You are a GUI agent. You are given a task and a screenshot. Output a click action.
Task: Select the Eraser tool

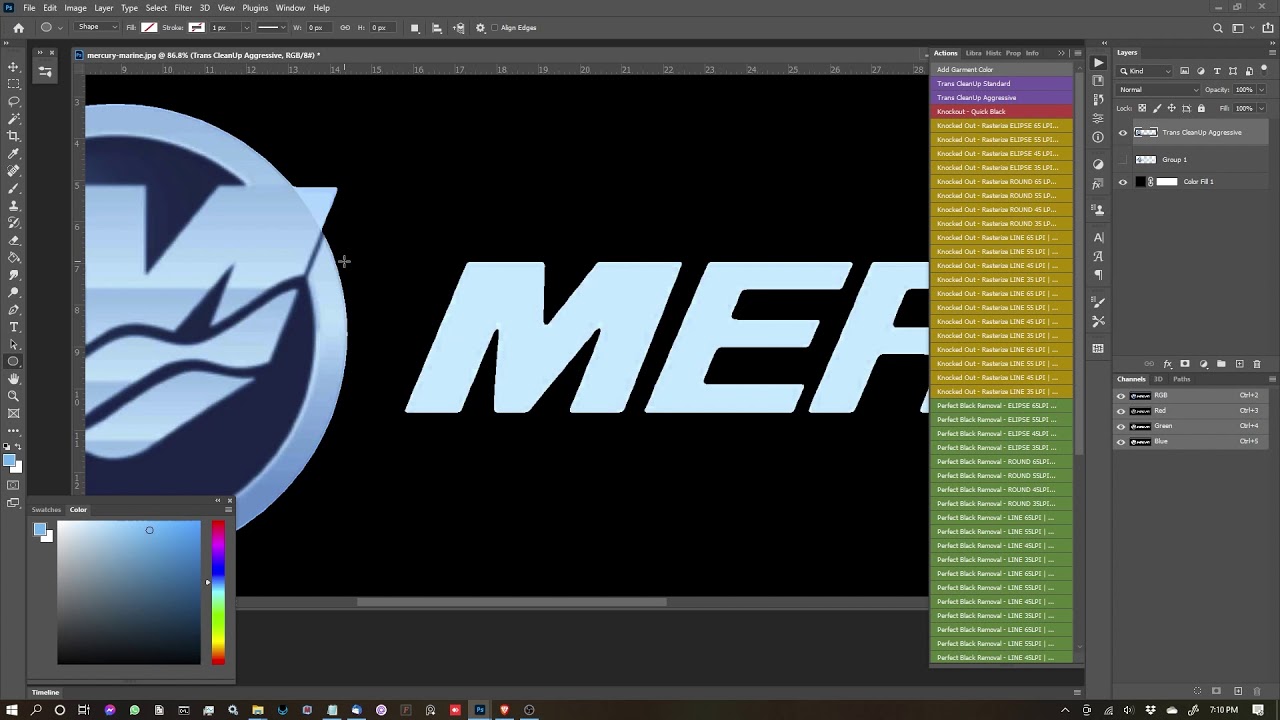[x=14, y=240]
